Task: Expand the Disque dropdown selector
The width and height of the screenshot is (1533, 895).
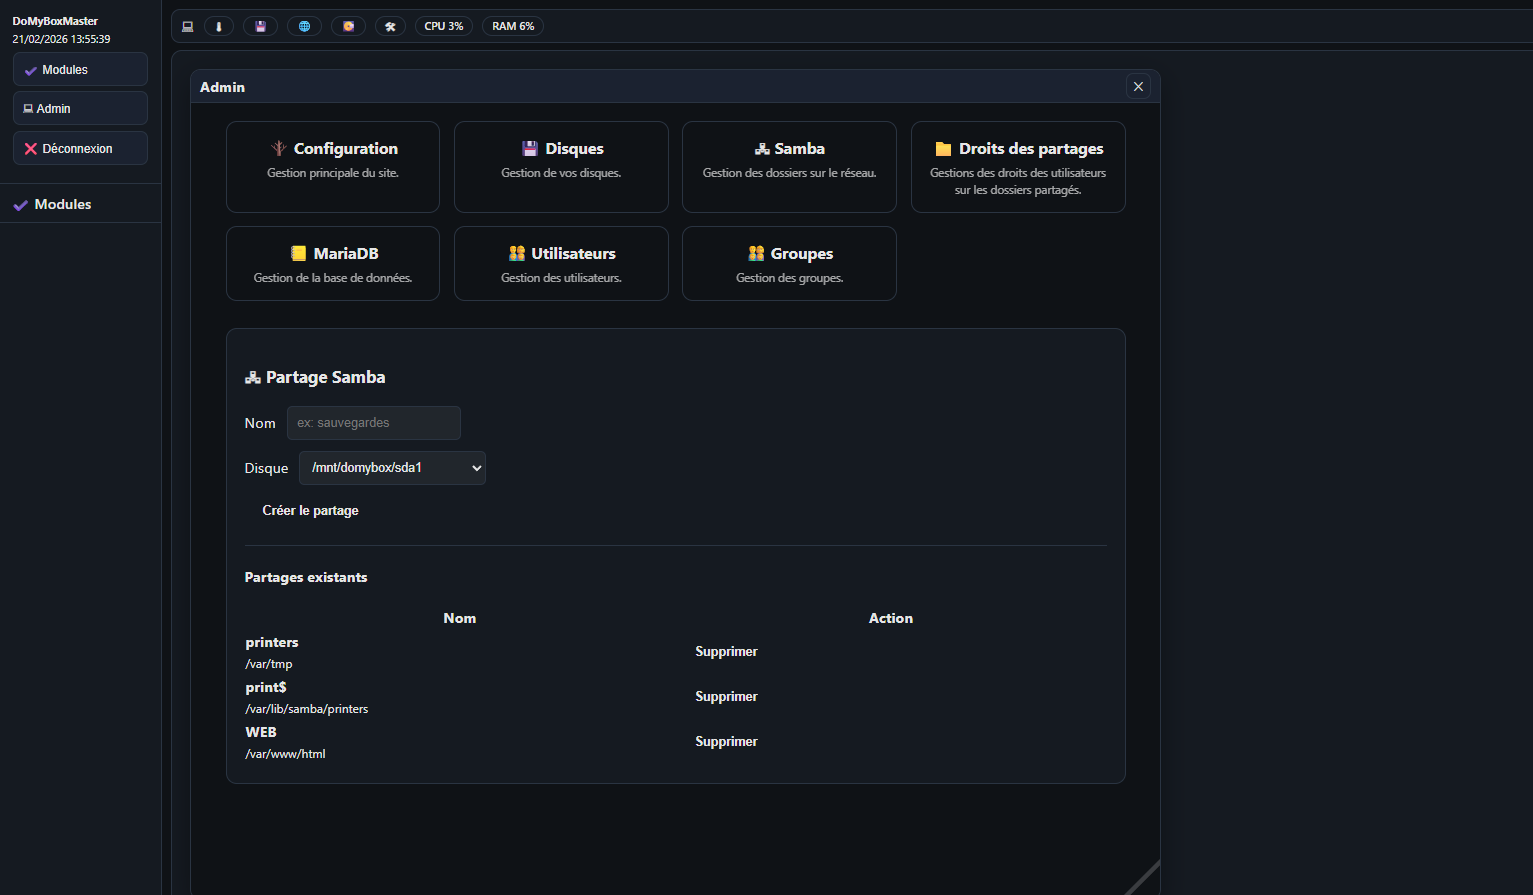Action: [x=392, y=468]
